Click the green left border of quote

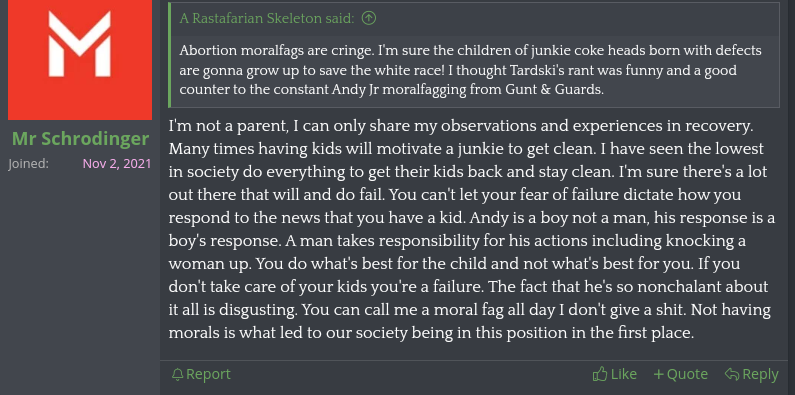pos(169,54)
